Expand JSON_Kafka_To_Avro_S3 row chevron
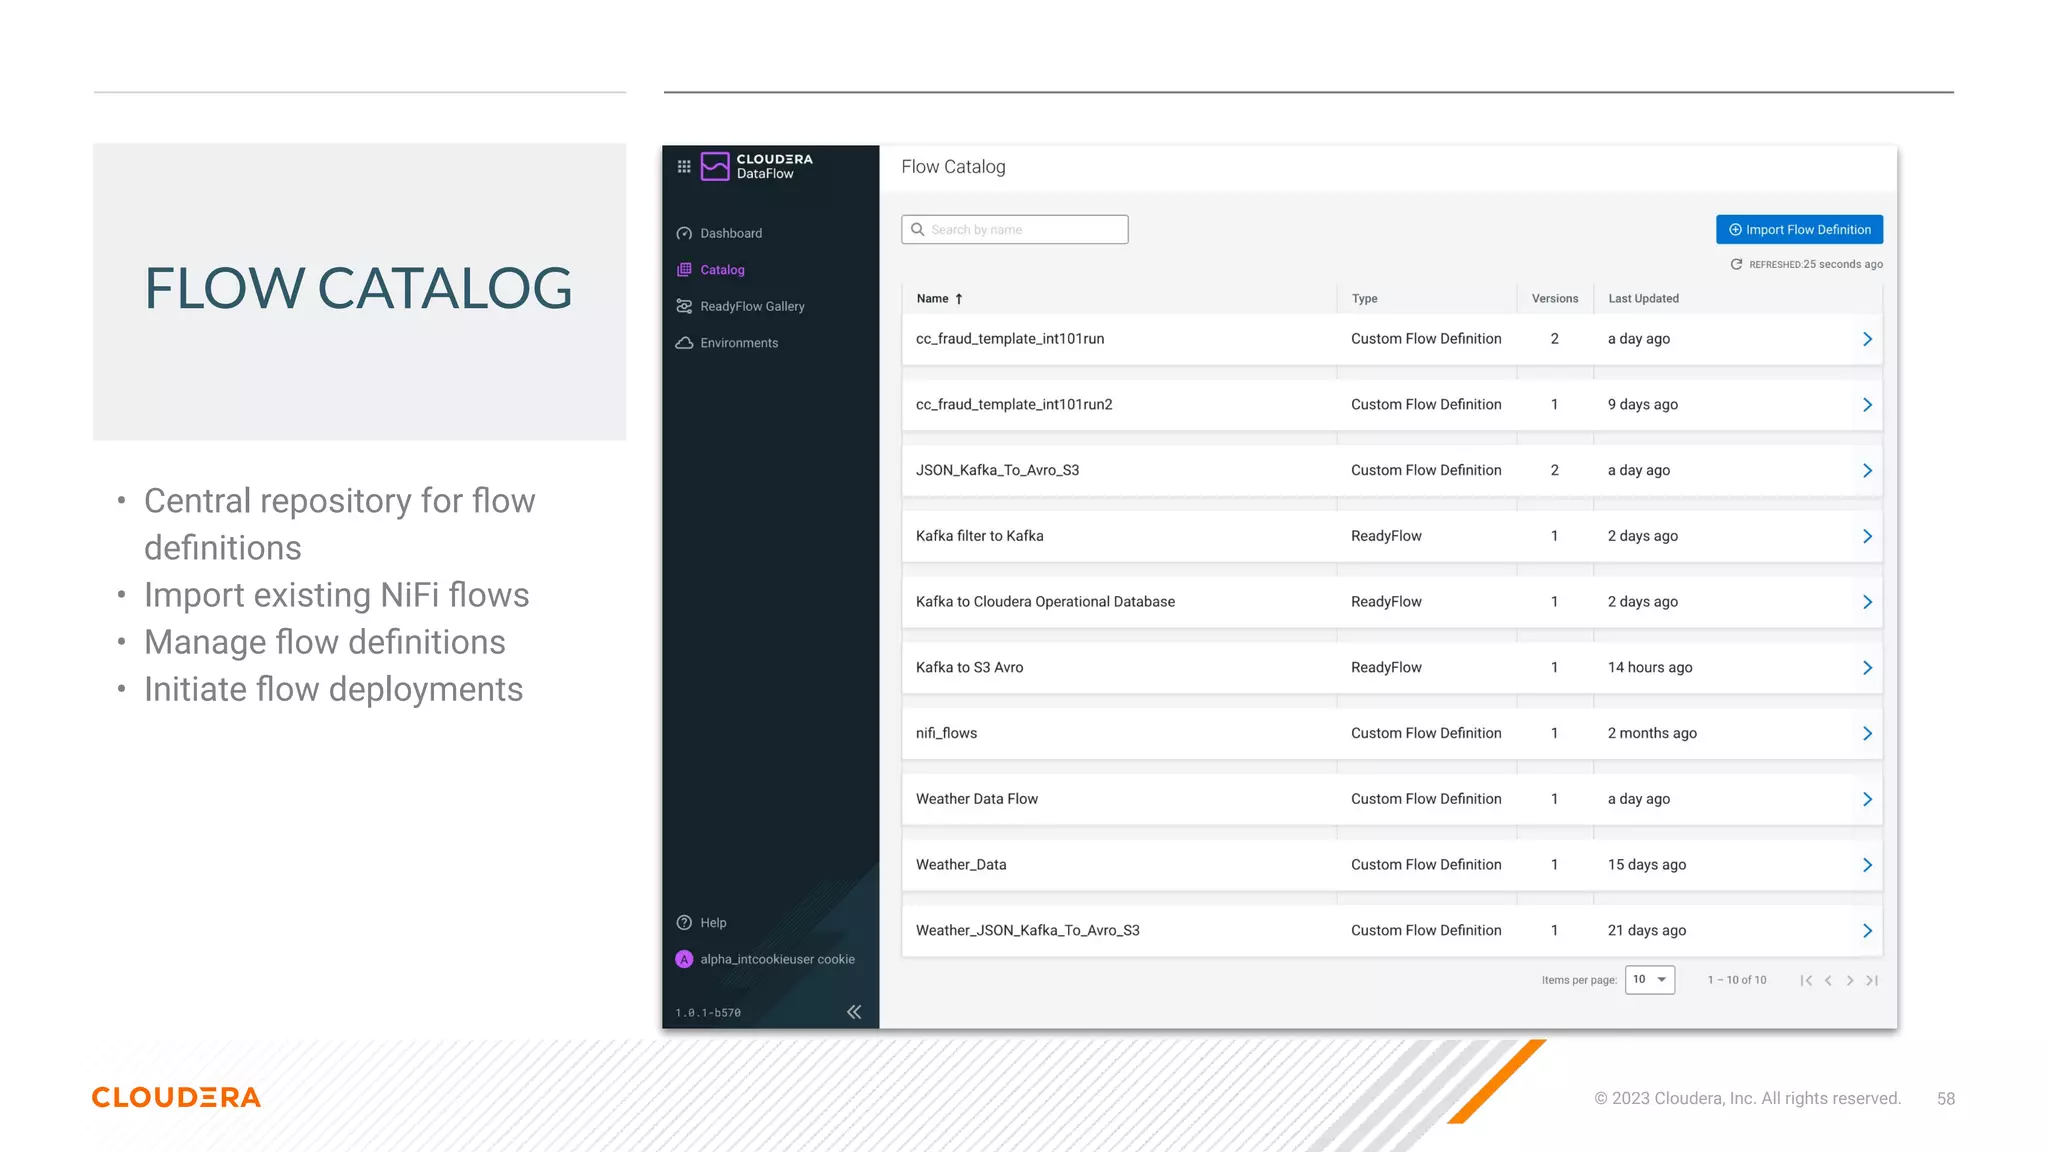The width and height of the screenshot is (2048, 1152). point(1867,471)
